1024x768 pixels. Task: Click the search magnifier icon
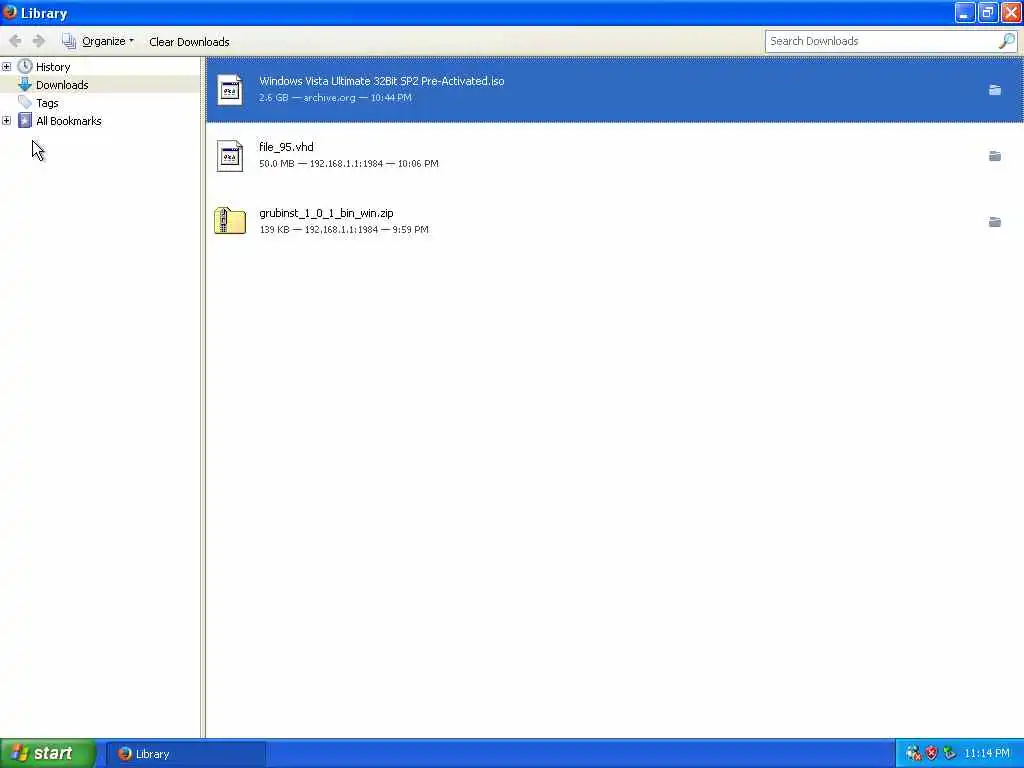[1007, 41]
